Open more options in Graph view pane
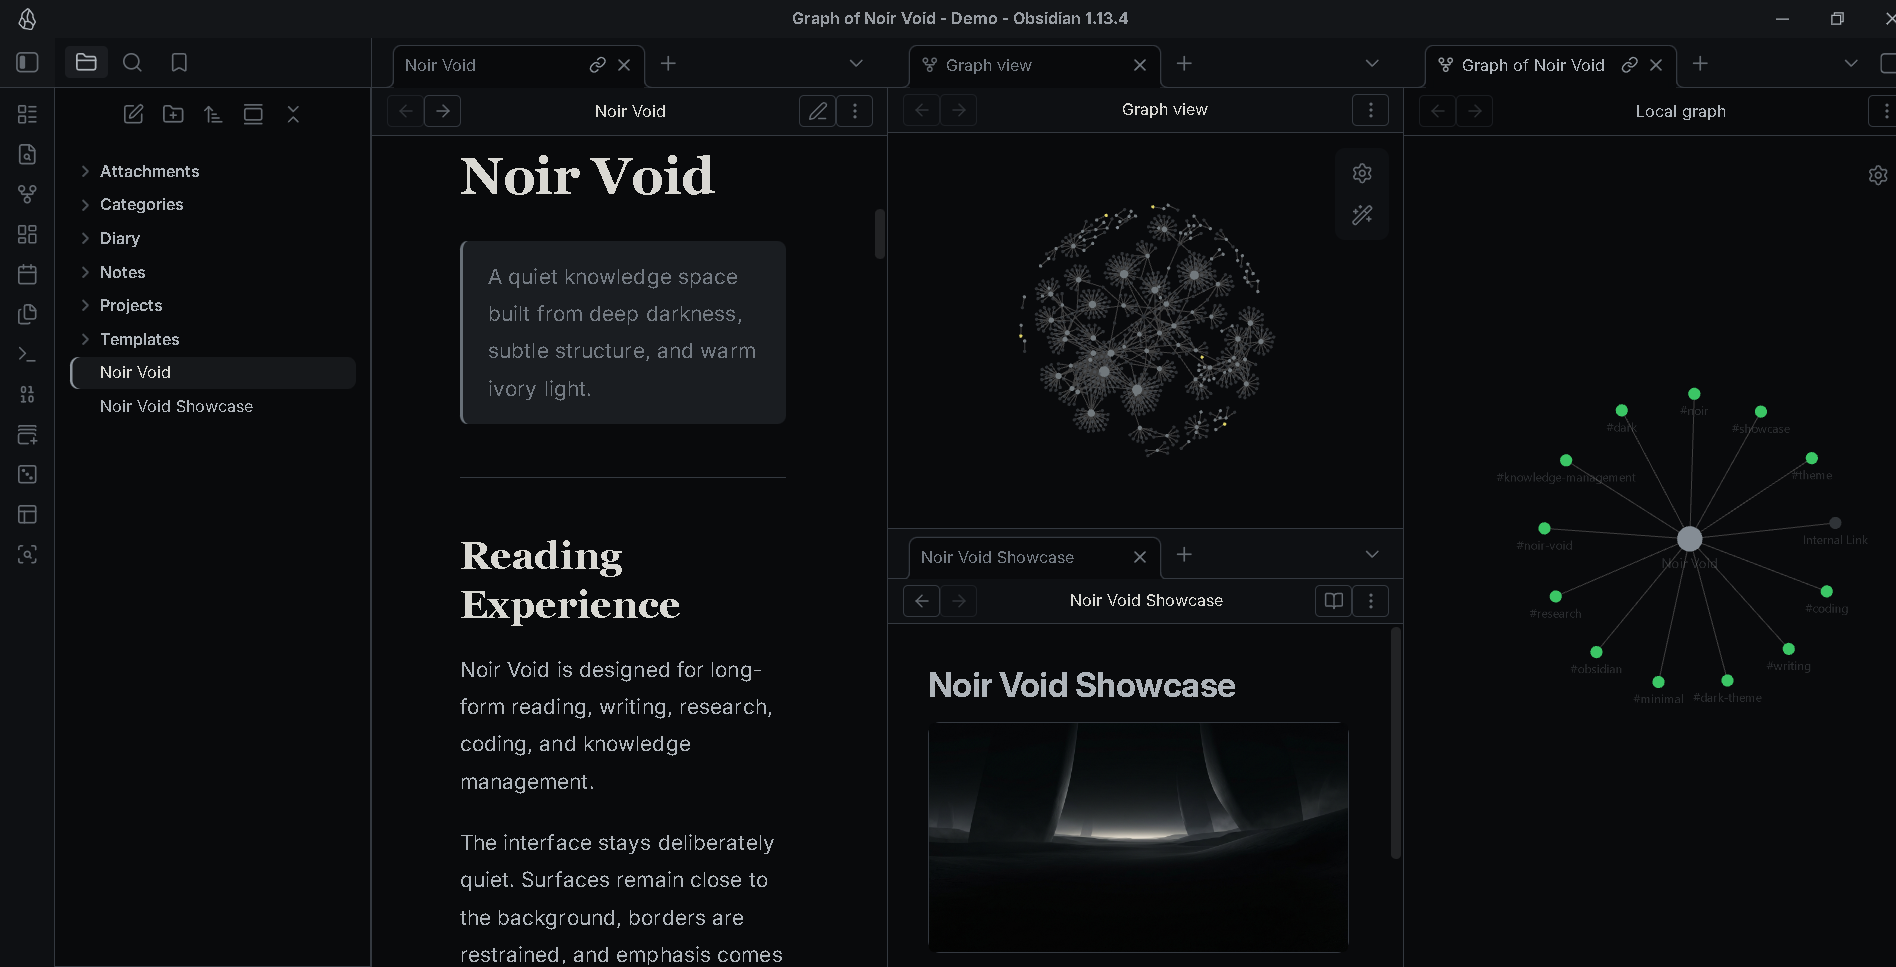1896x967 pixels. coord(1371,110)
